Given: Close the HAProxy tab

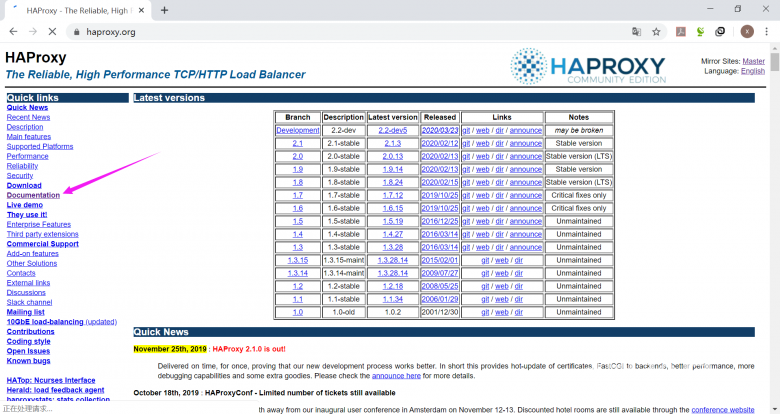Looking at the screenshot, I should pyautogui.click(x=141, y=10).
